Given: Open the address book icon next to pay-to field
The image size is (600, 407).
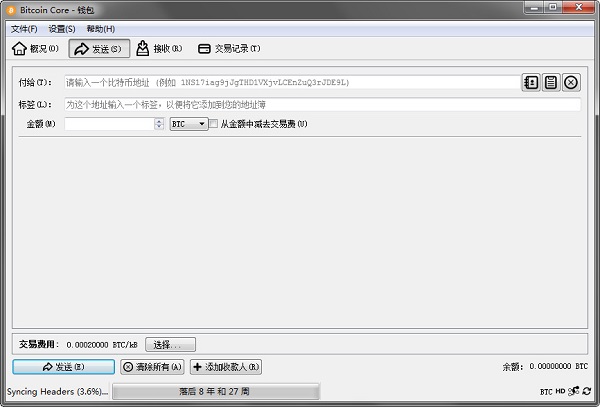Looking at the screenshot, I should (531, 82).
